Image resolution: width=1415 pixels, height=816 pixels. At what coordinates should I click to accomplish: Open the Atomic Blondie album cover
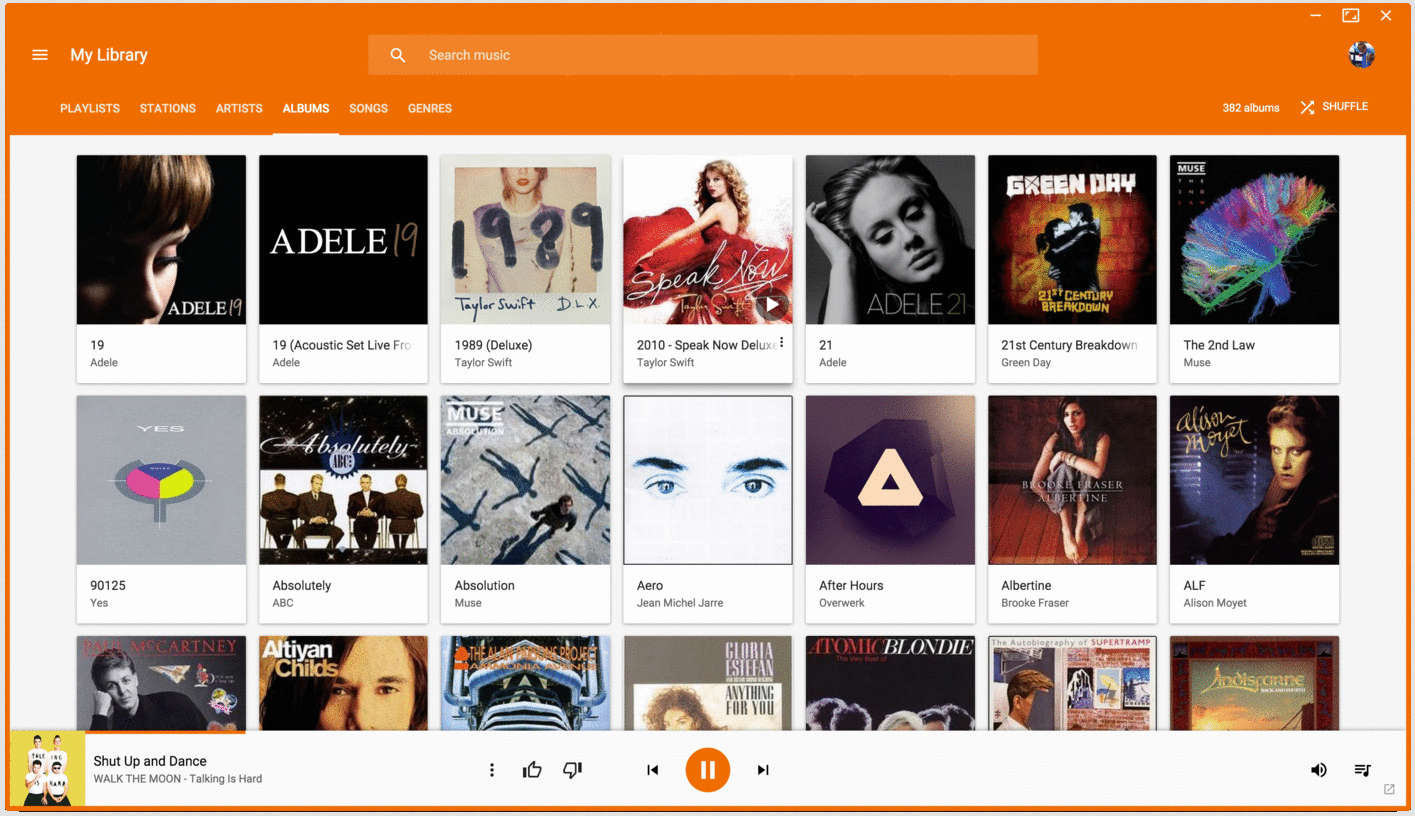[890, 683]
